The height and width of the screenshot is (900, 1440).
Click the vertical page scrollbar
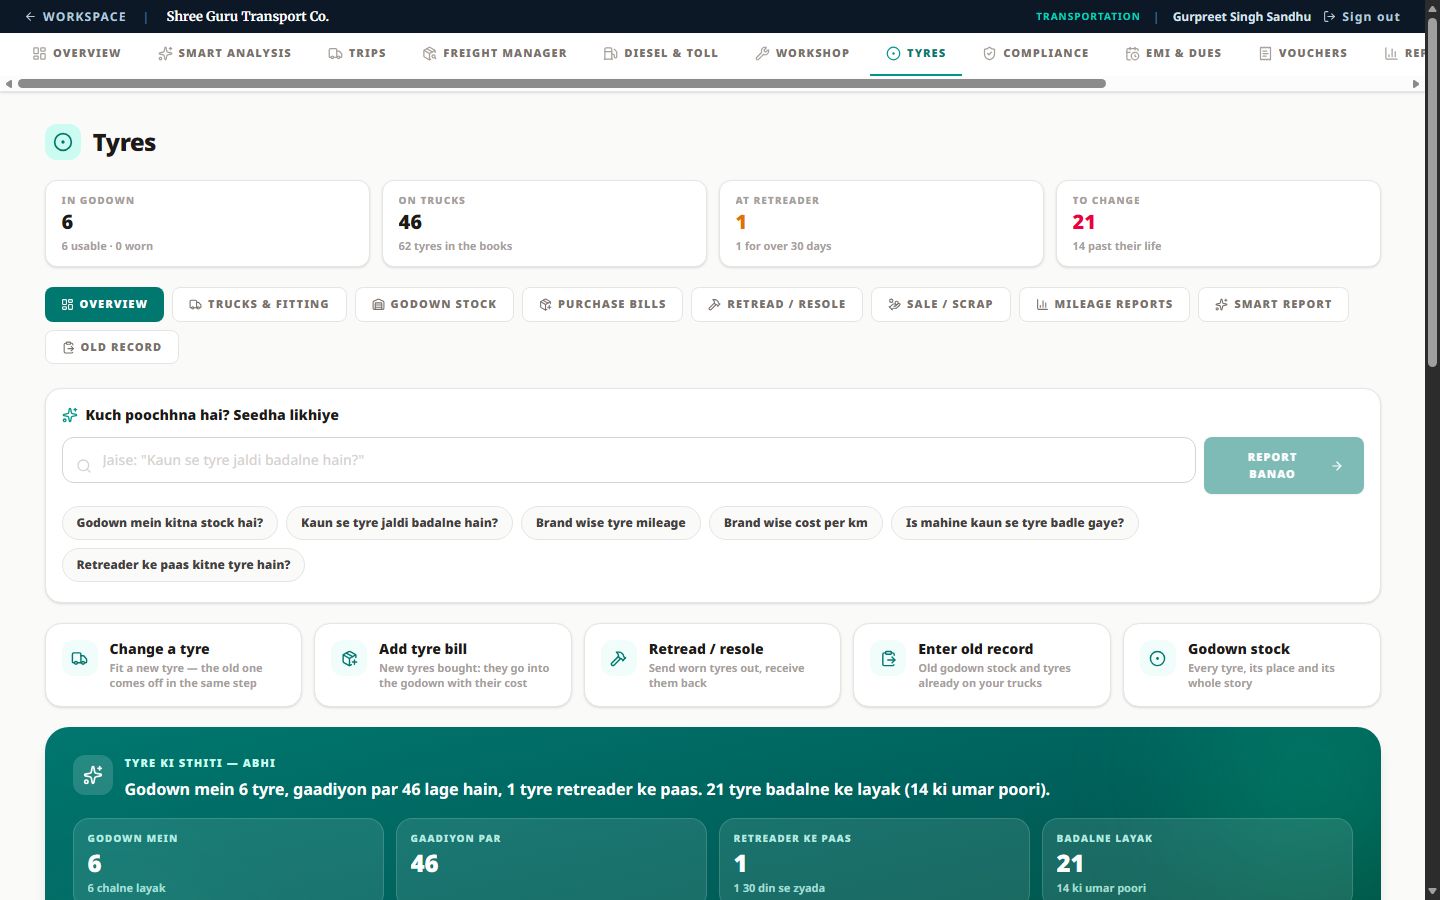point(1432,192)
